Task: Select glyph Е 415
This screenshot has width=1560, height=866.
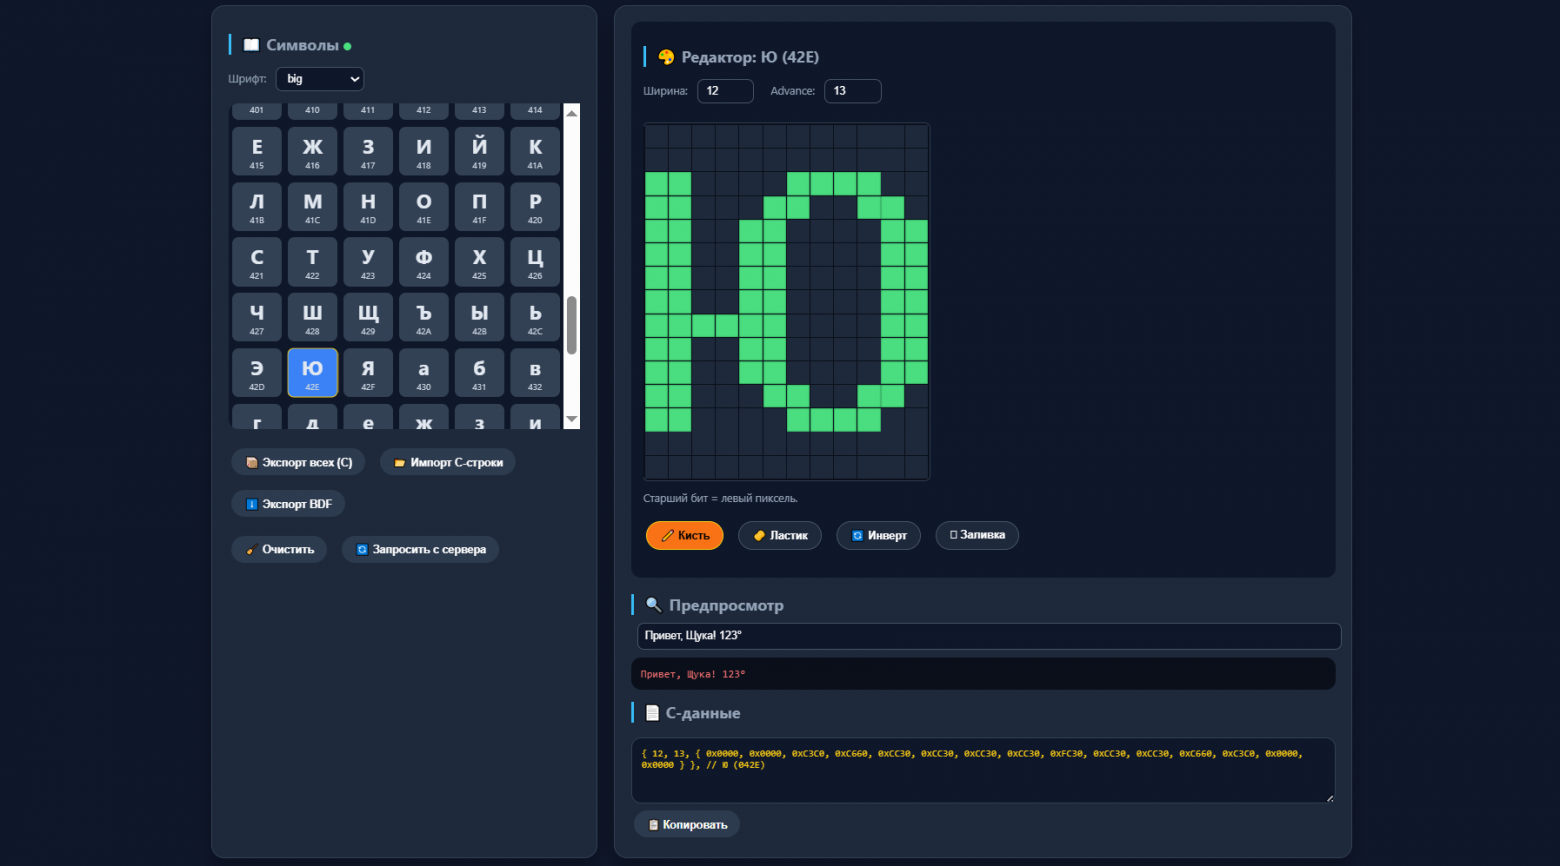Action: point(257,152)
